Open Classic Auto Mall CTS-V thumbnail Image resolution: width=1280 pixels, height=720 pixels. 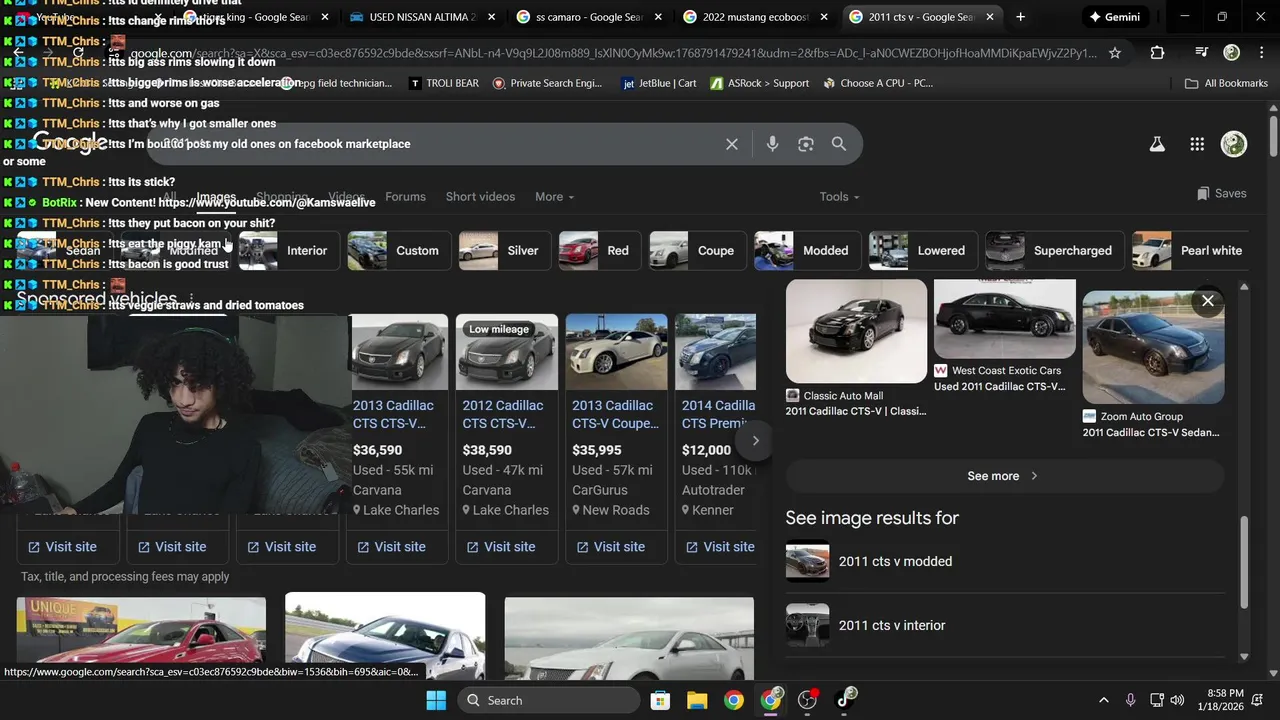856,331
